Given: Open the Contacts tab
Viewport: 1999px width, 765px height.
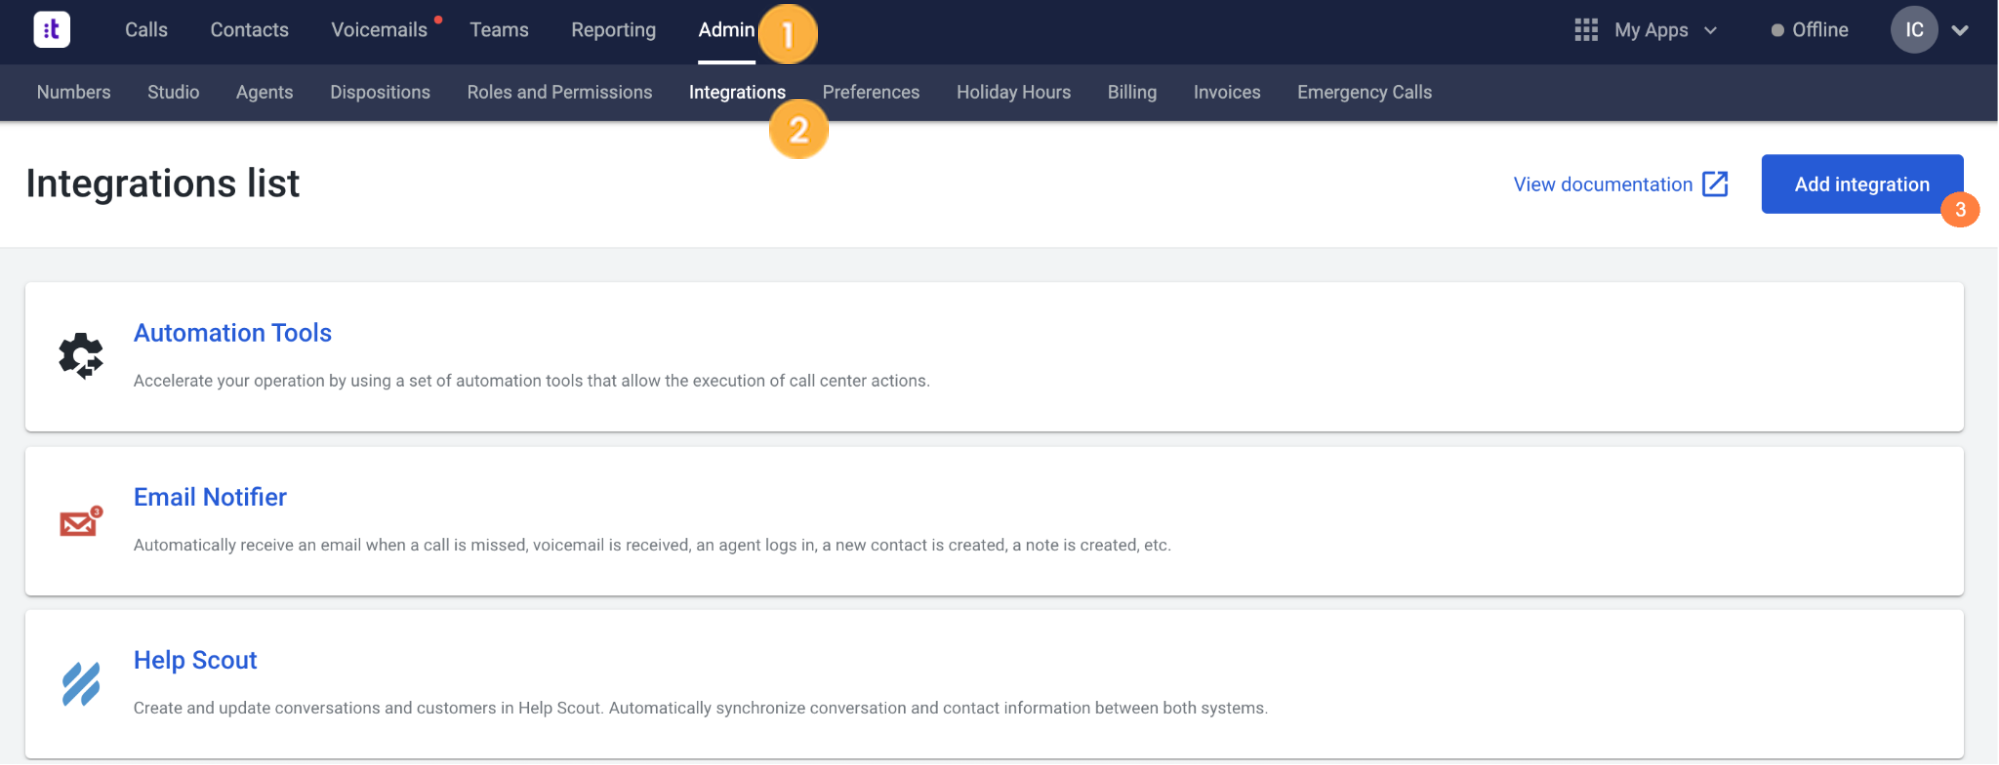Looking at the screenshot, I should [249, 30].
